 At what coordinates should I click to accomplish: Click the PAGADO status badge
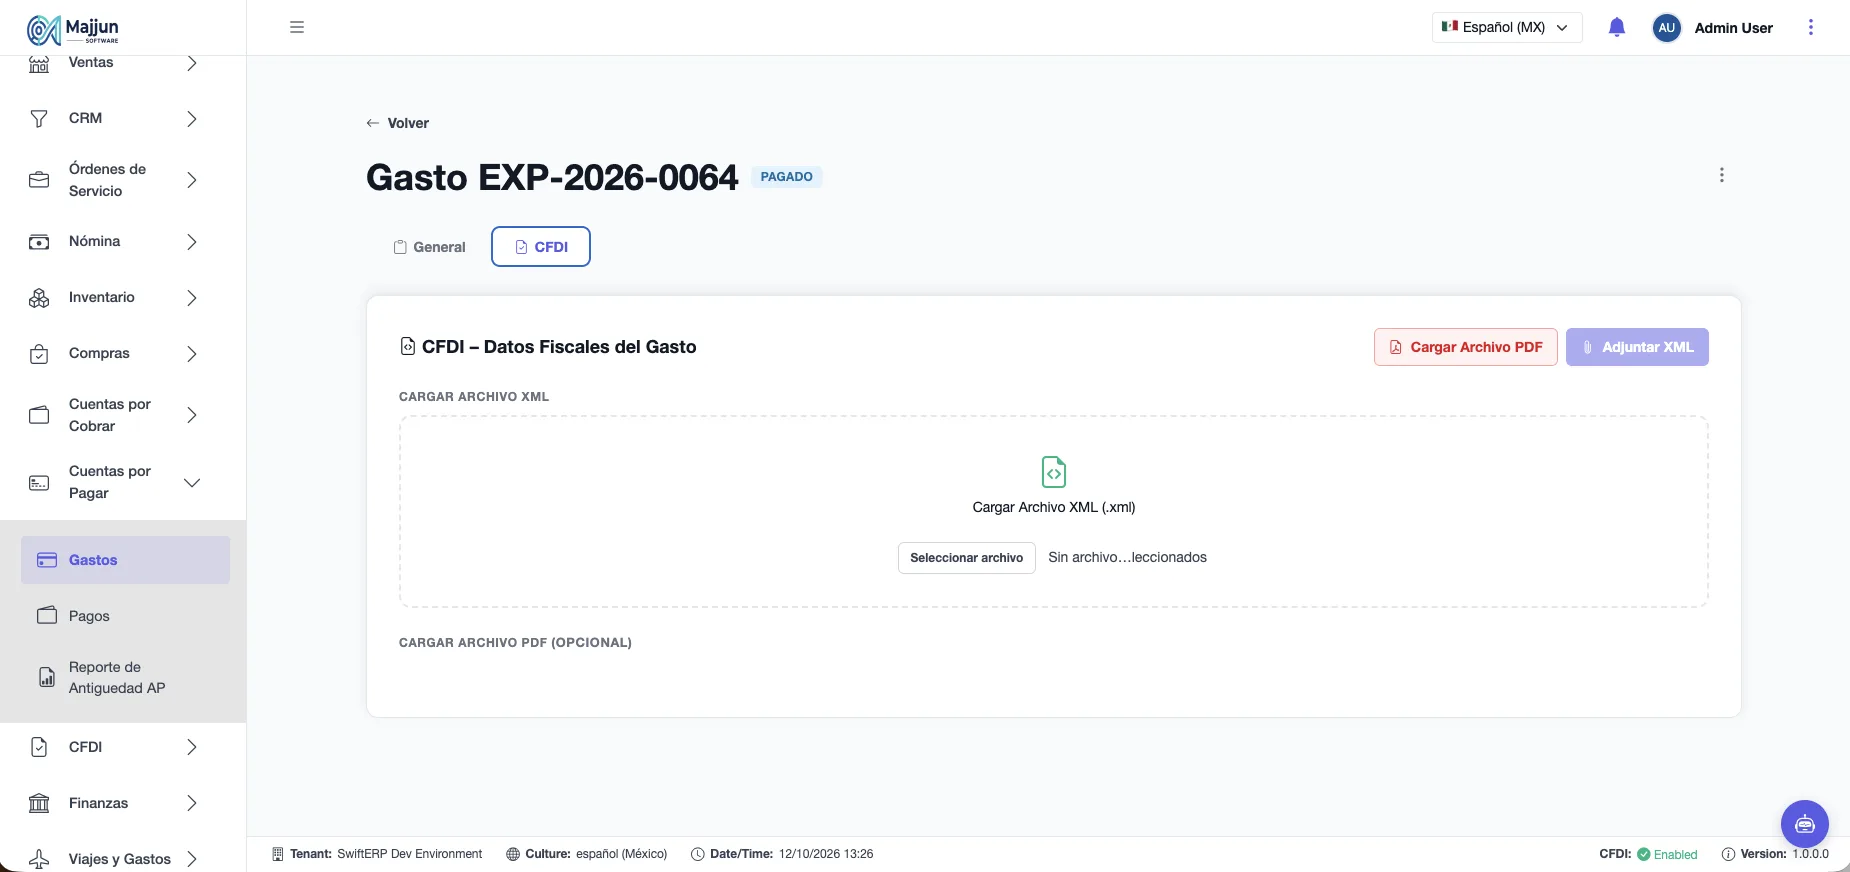tap(786, 177)
